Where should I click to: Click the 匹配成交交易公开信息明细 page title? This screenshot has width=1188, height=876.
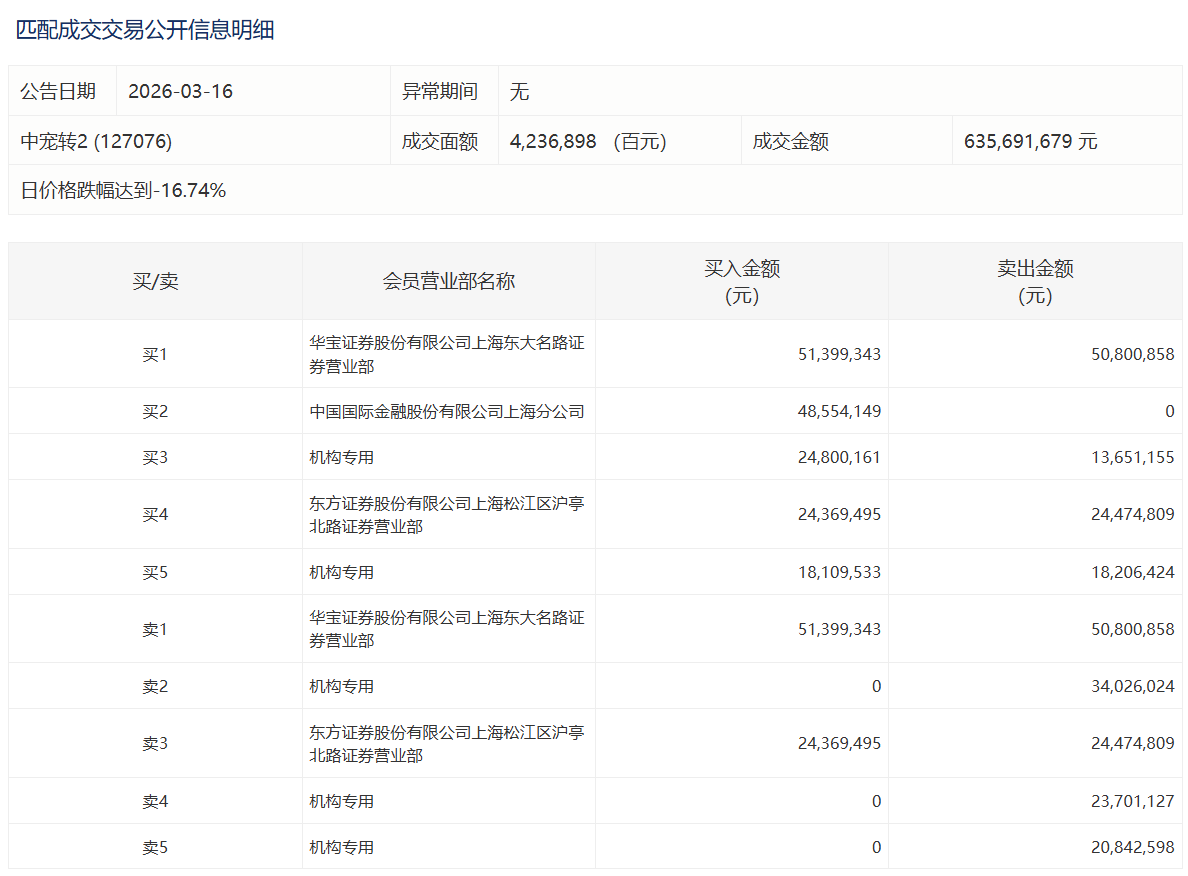coord(145,30)
